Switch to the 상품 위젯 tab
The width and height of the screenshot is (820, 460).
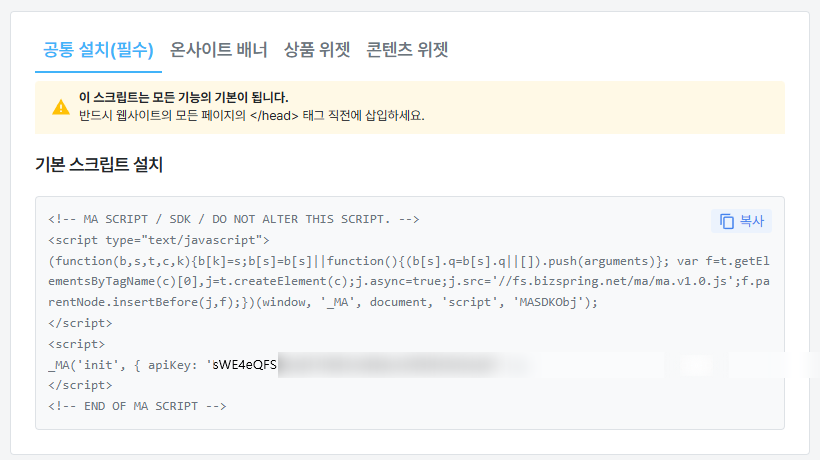(x=317, y=50)
